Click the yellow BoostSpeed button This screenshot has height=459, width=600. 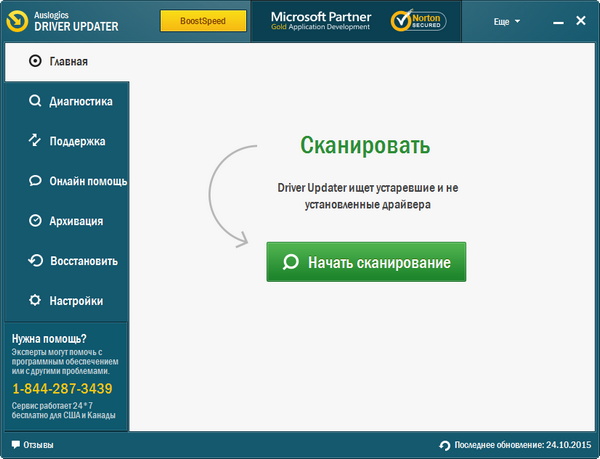[204, 21]
